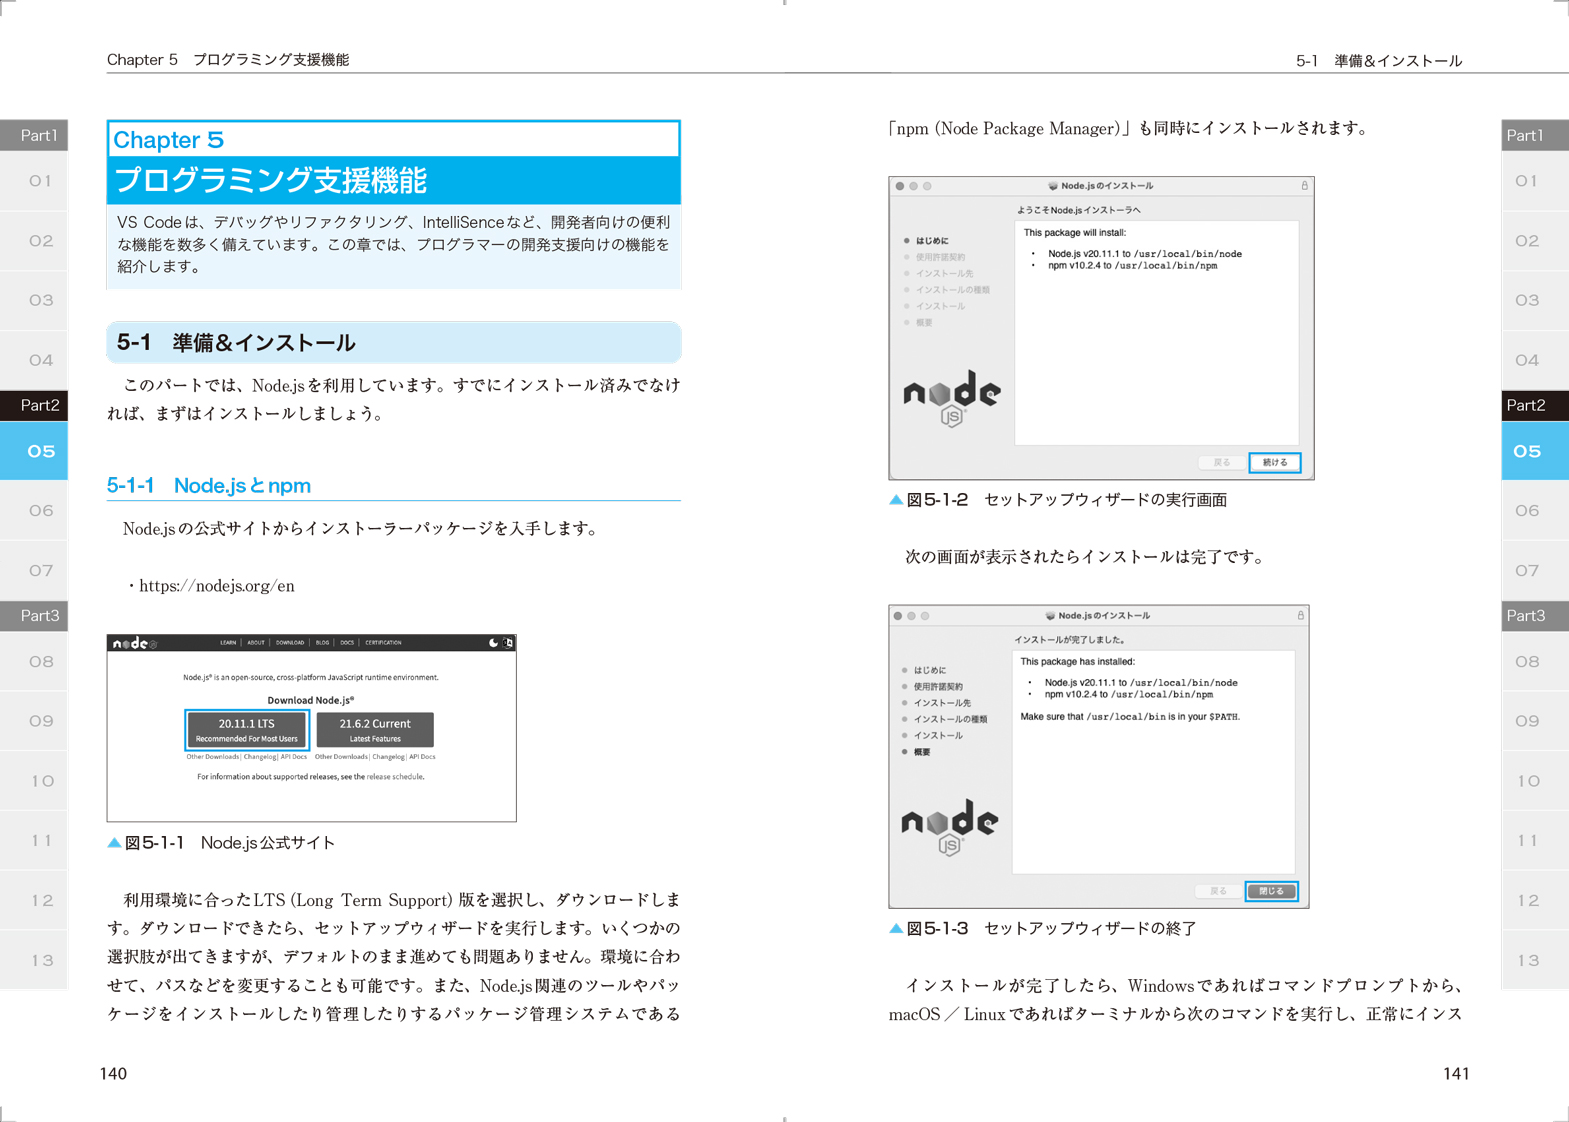Click the lock icon in the figure 5-1-2 installer title bar

click(x=1304, y=186)
